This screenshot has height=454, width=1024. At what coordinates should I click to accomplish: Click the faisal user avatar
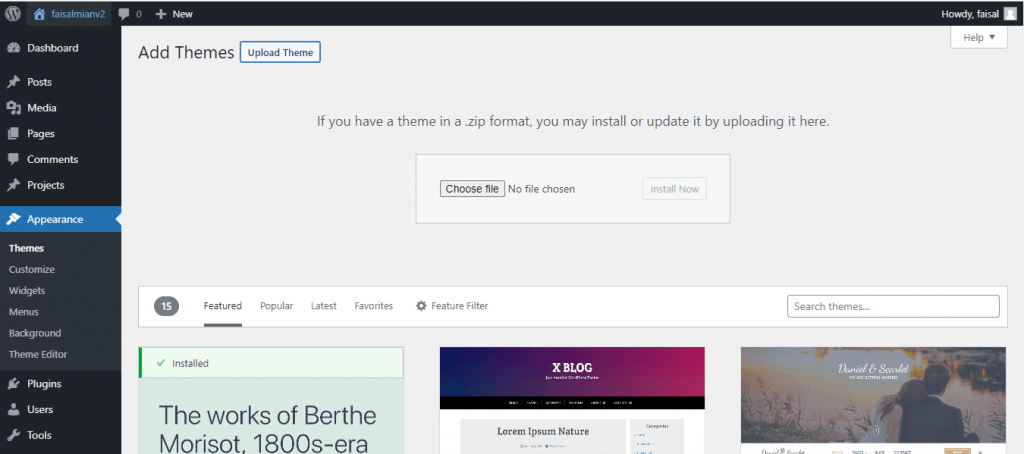click(x=1010, y=14)
